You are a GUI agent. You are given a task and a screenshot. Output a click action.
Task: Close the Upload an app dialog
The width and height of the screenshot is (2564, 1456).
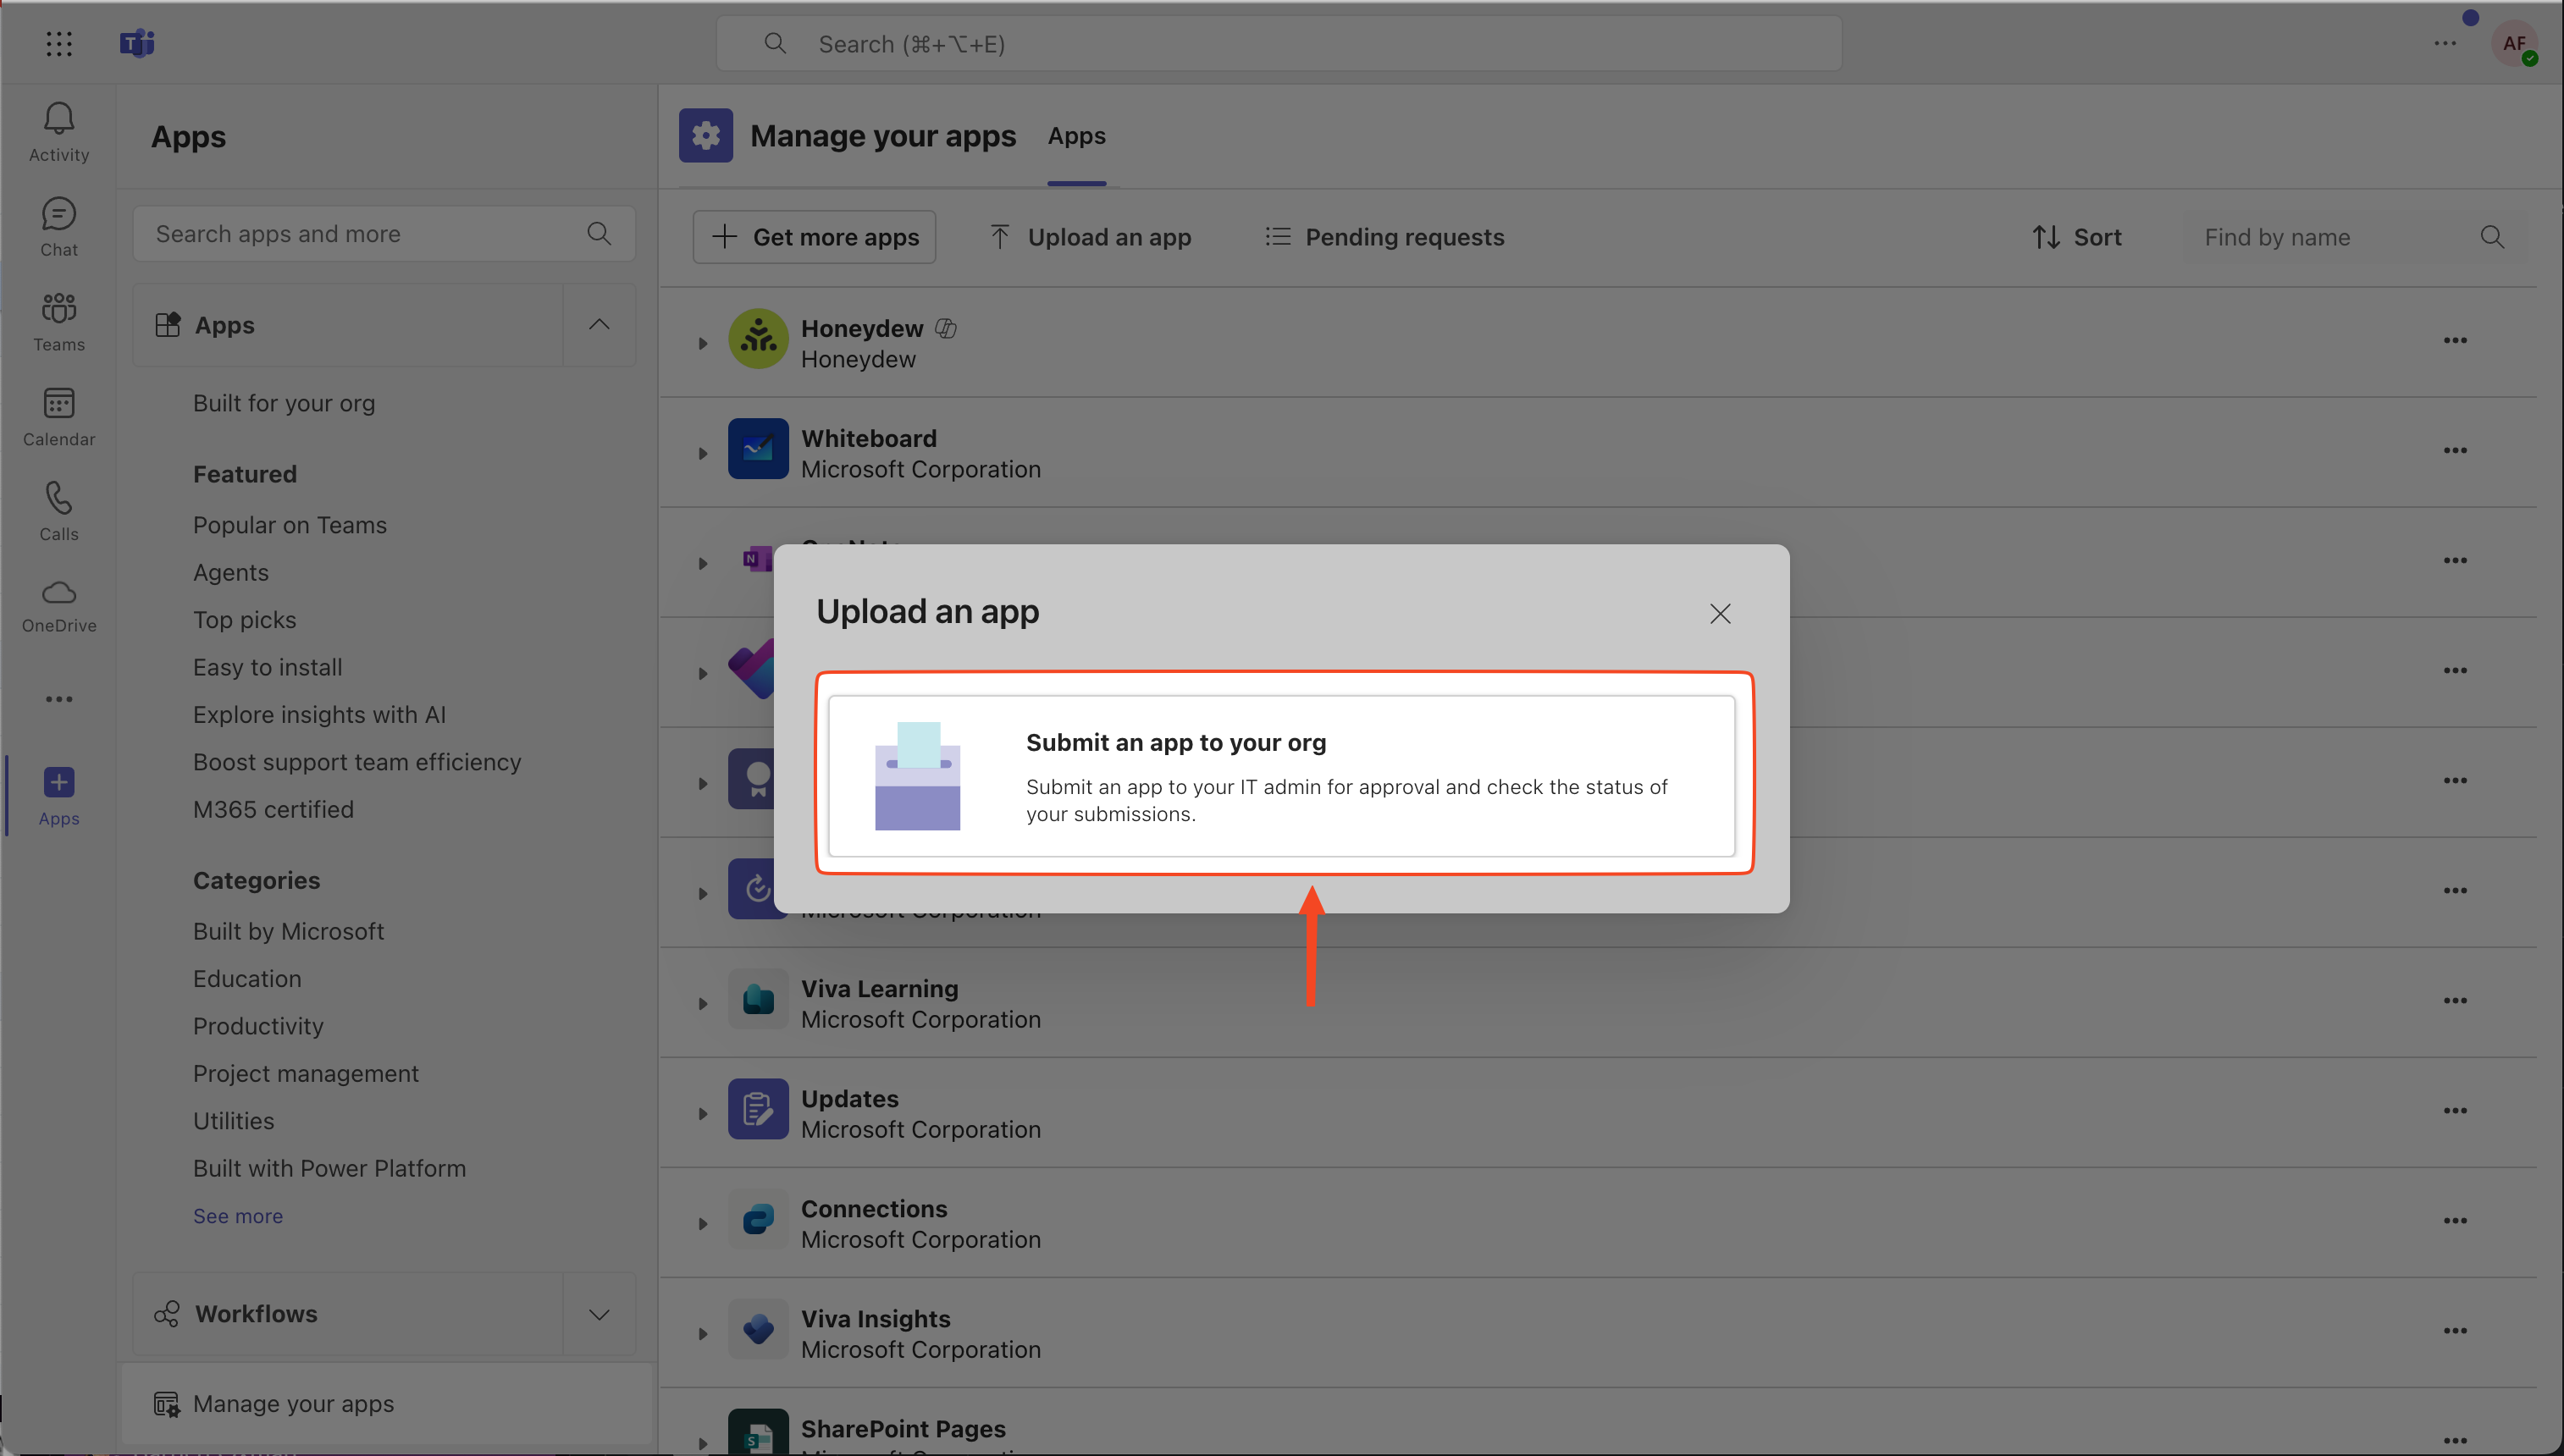(x=1720, y=613)
